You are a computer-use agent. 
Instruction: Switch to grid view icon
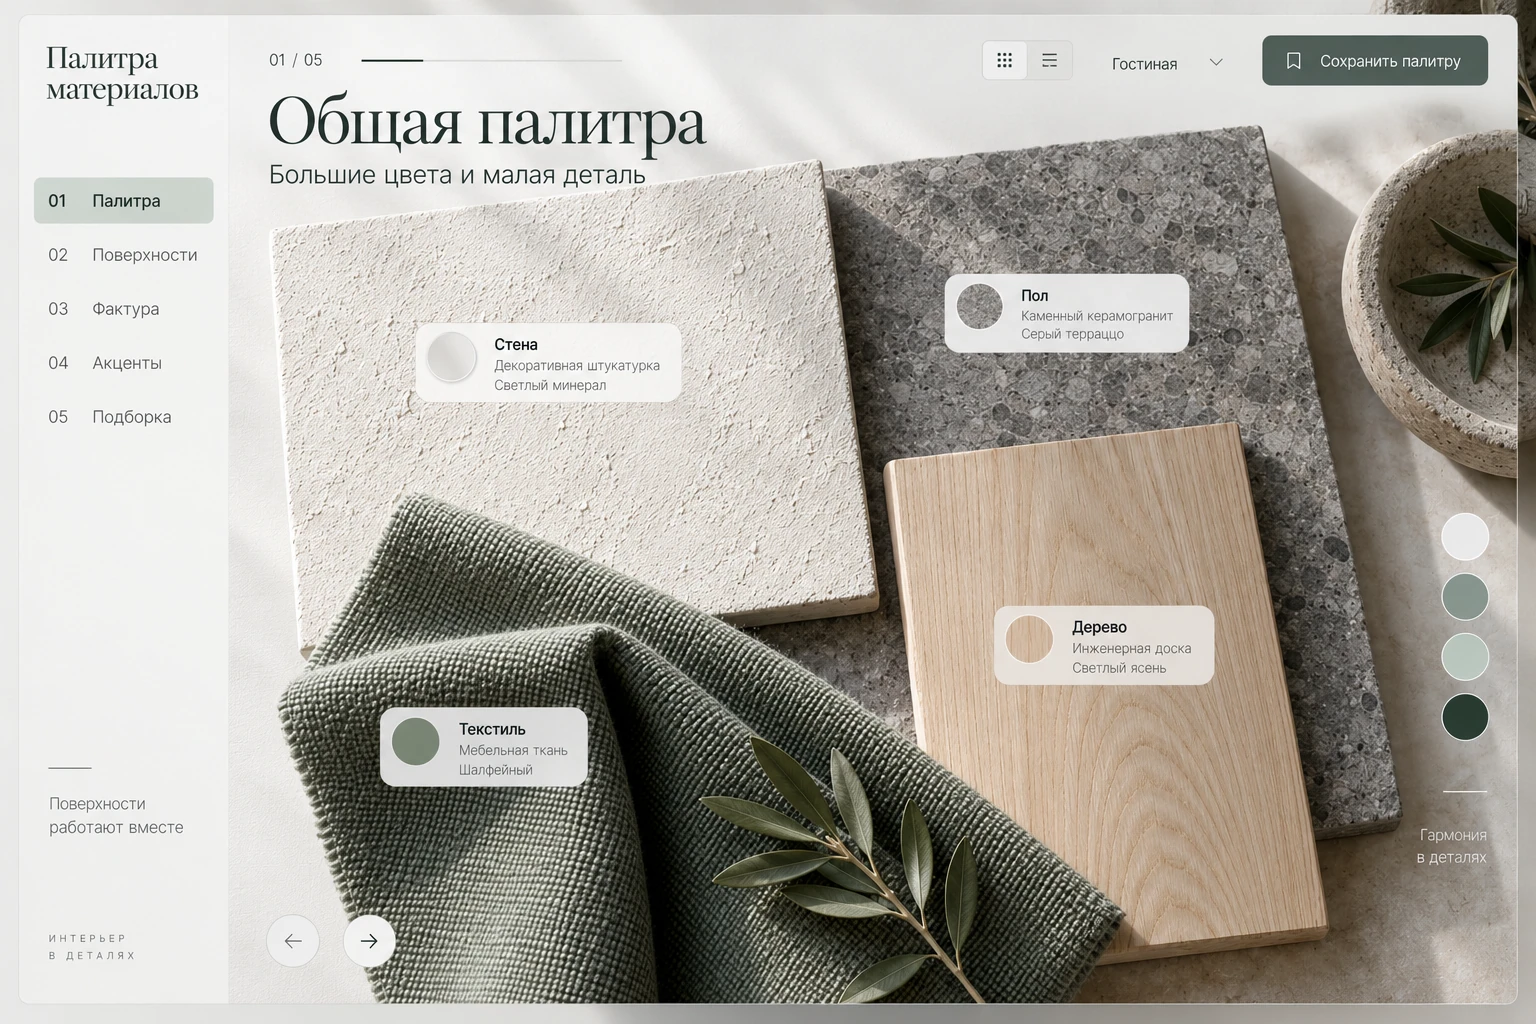[x=1005, y=61]
